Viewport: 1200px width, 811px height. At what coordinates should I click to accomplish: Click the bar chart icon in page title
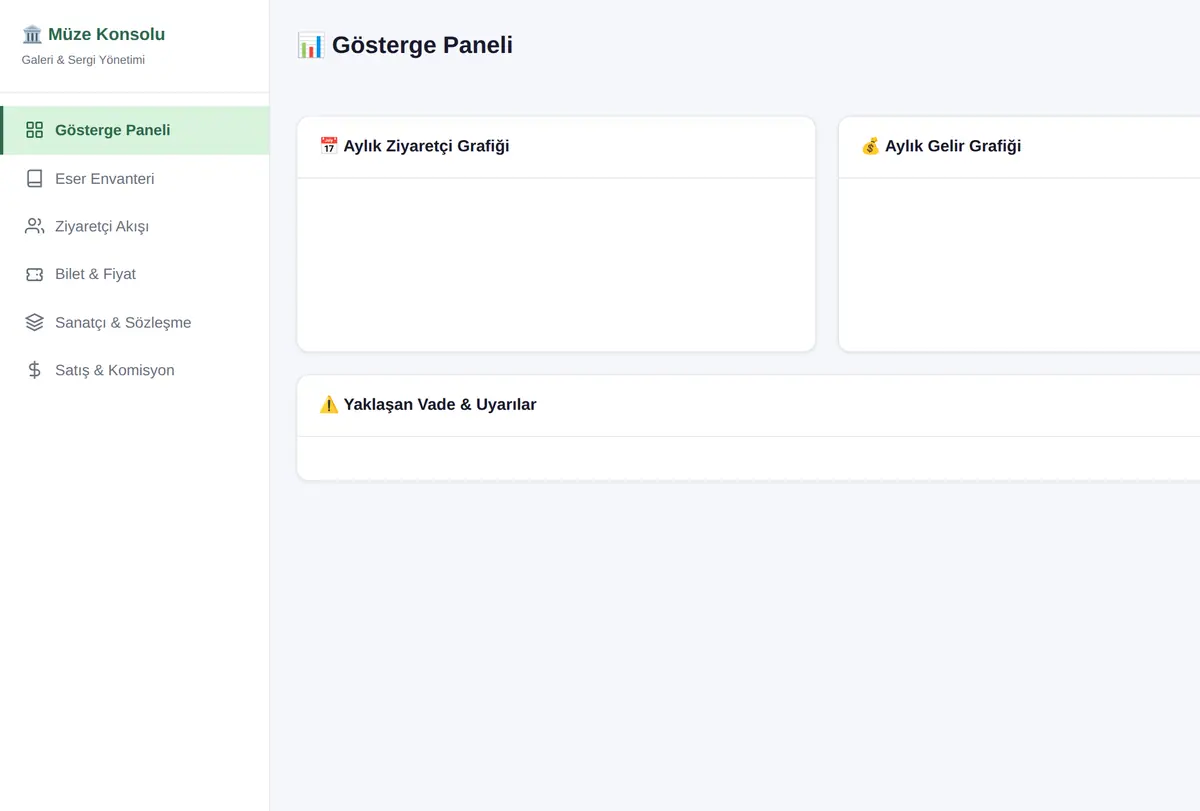coord(311,45)
